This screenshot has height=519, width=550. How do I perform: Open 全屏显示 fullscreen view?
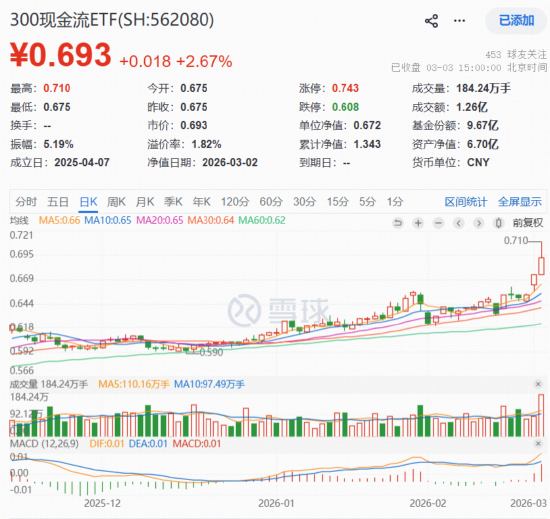520,202
